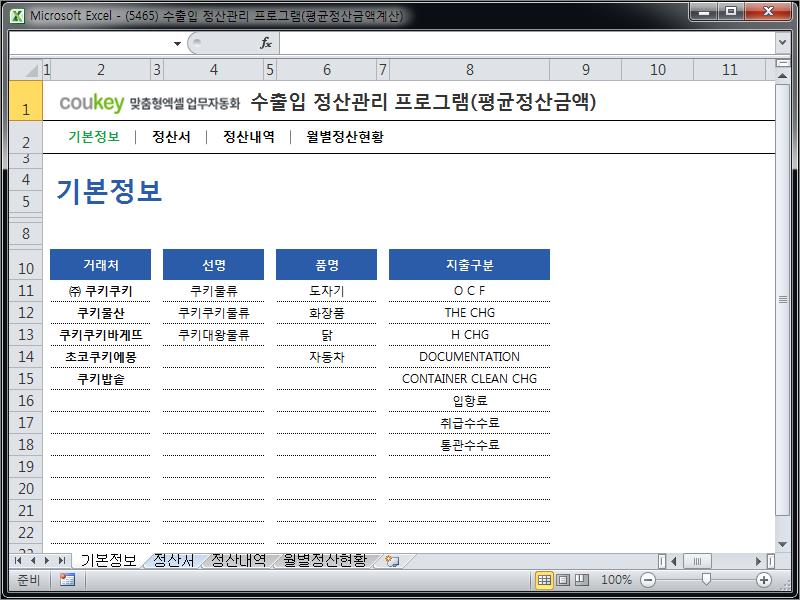Click the insert new worksheet icon
Screen dimensions: 800x600
tap(392, 561)
